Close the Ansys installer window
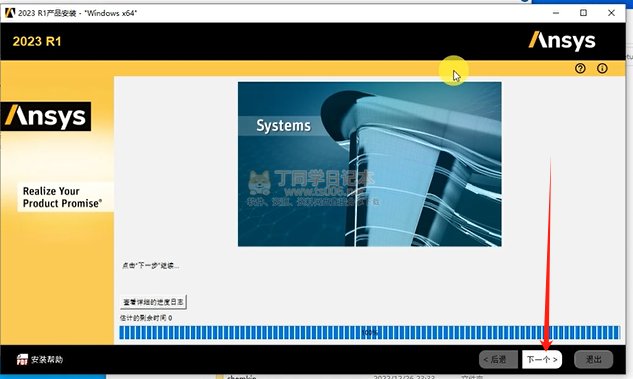The height and width of the screenshot is (379, 633). coord(611,13)
